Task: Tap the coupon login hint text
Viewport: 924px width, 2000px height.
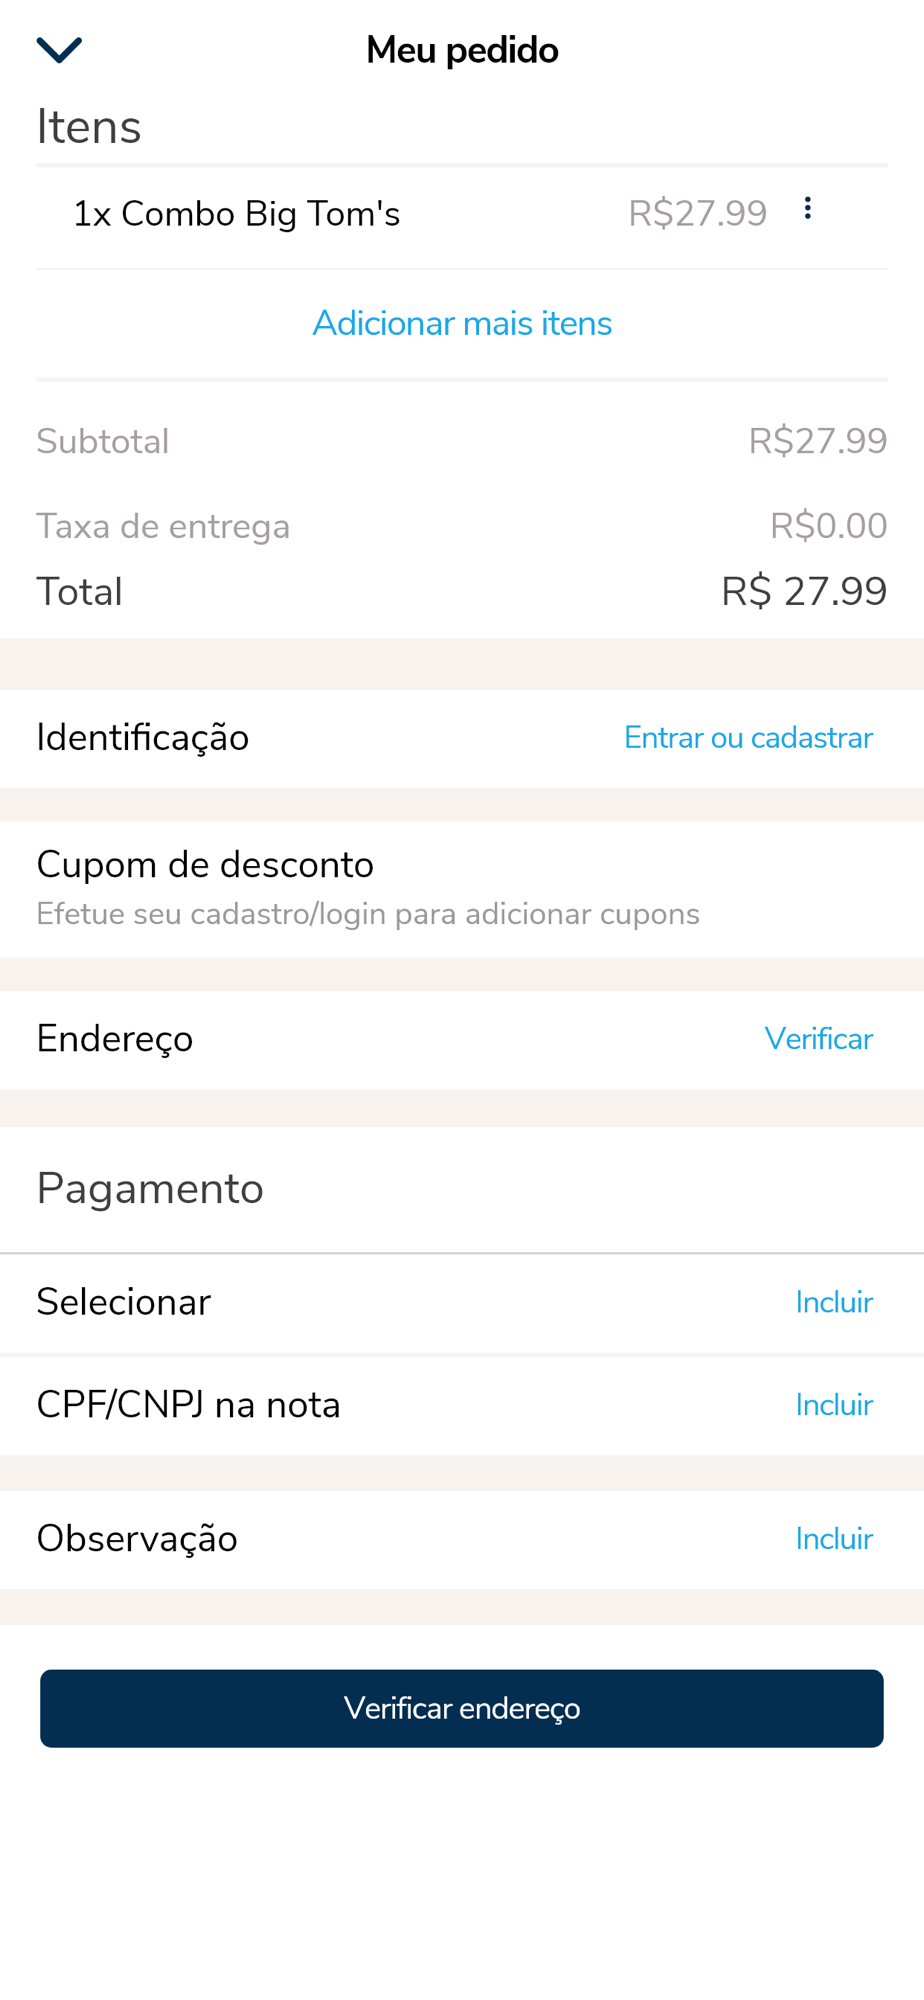Action: (368, 914)
